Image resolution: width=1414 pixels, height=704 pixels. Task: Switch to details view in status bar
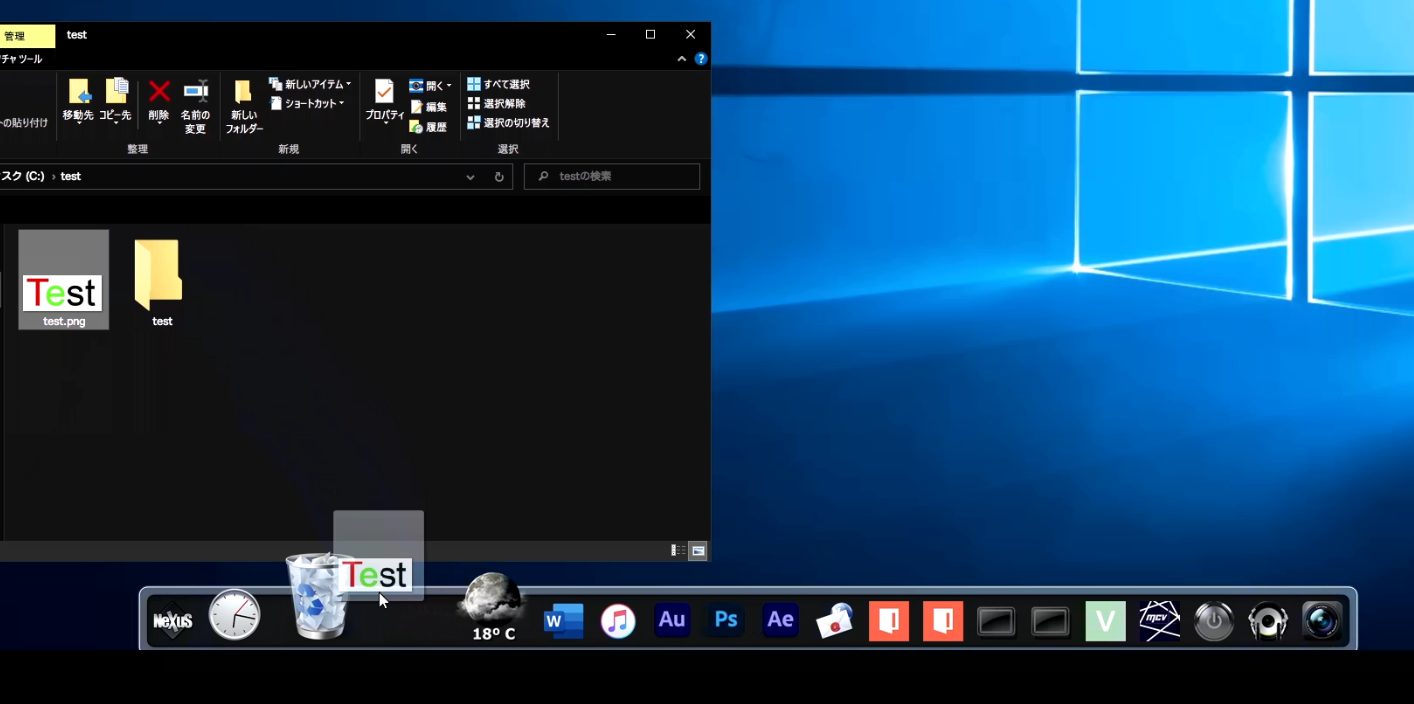(x=678, y=551)
